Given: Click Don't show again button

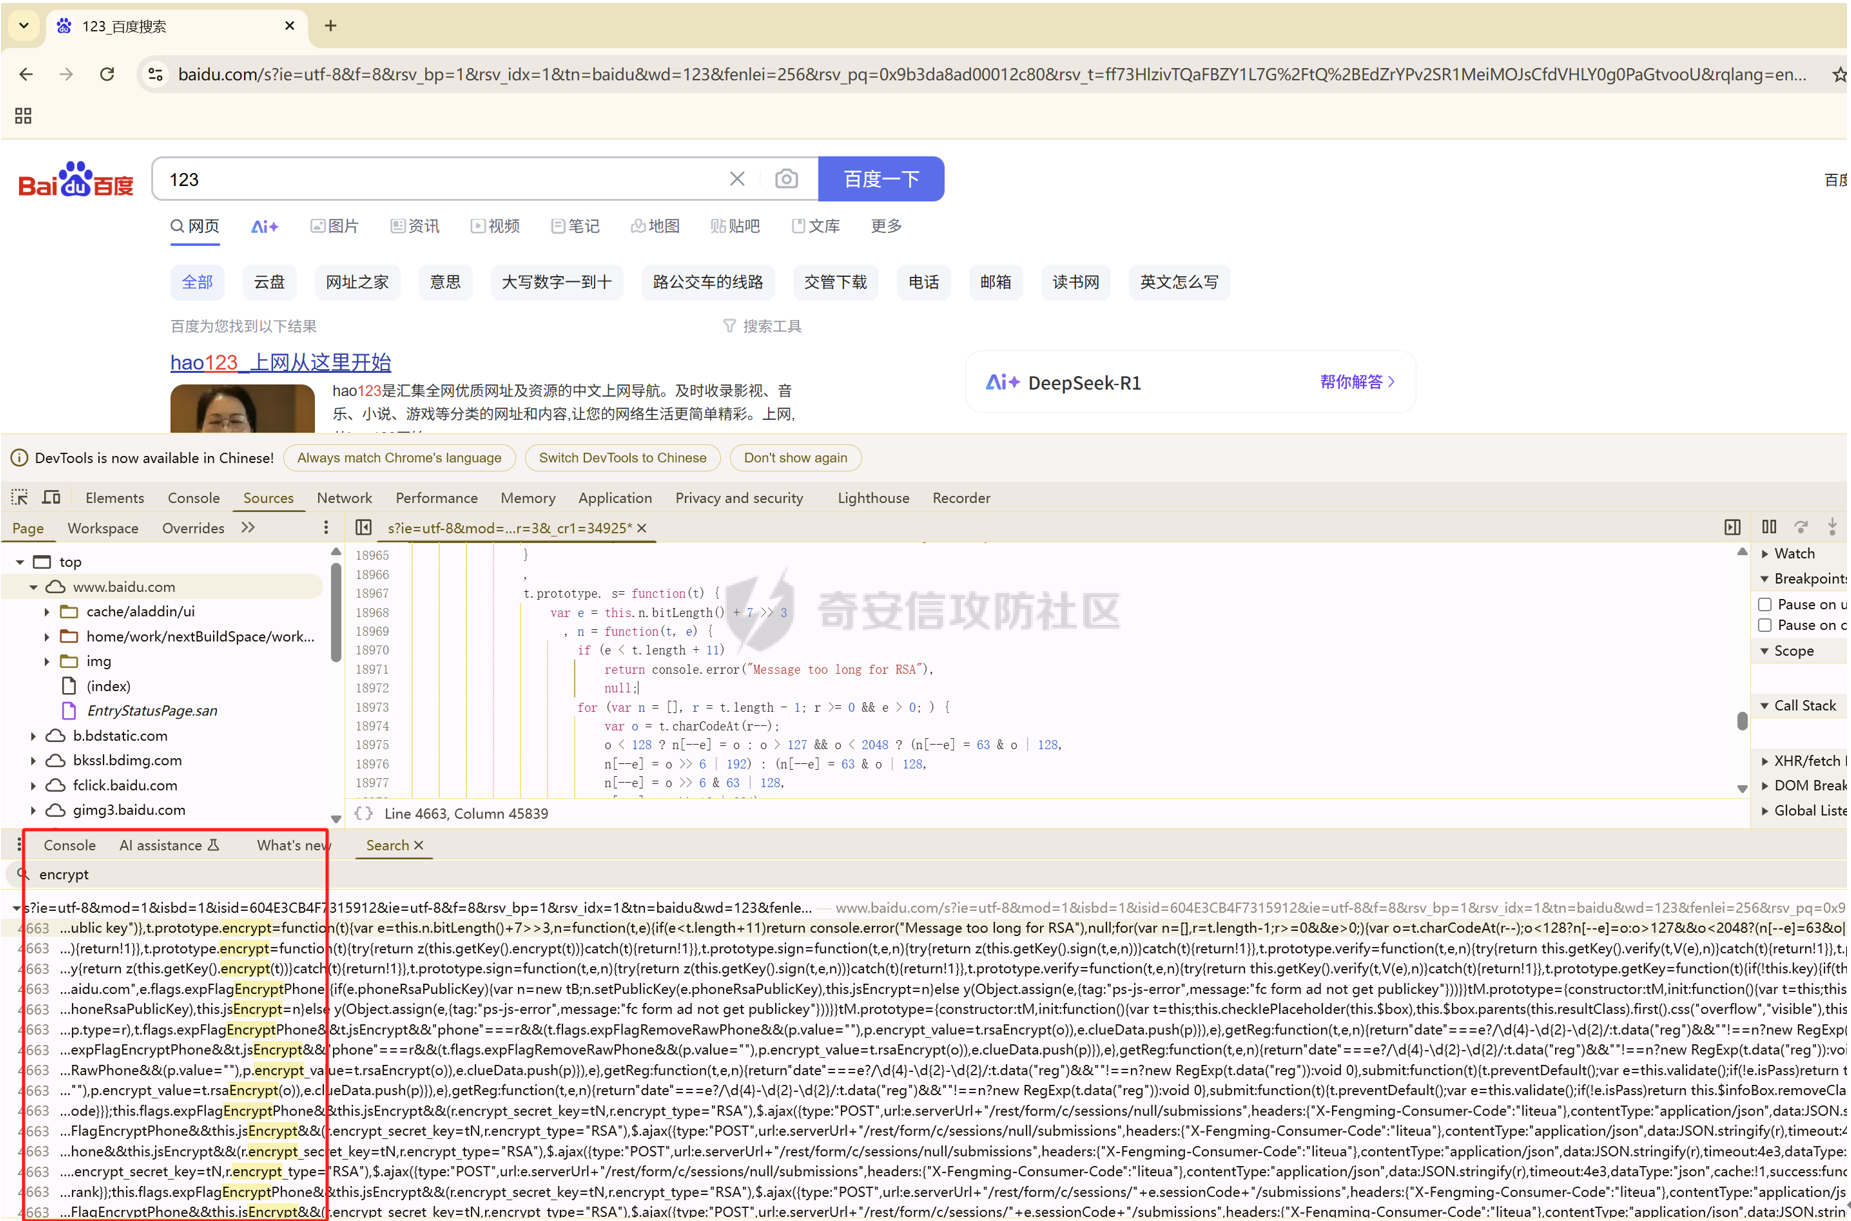Looking at the screenshot, I should pyautogui.click(x=795, y=458).
